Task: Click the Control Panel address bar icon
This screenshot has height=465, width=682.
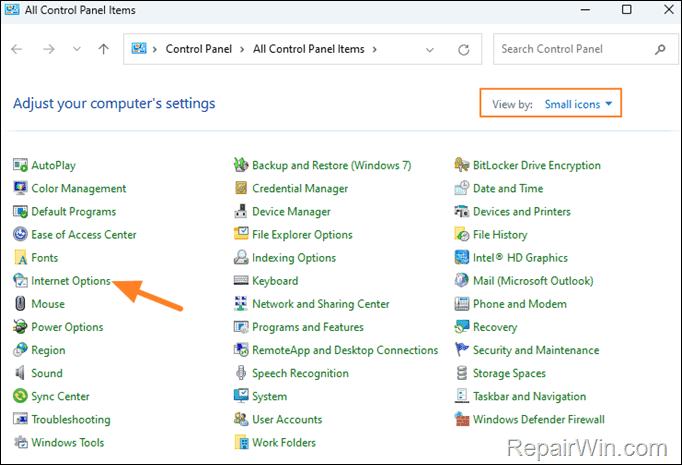Action: pyautogui.click(x=139, y=48)
